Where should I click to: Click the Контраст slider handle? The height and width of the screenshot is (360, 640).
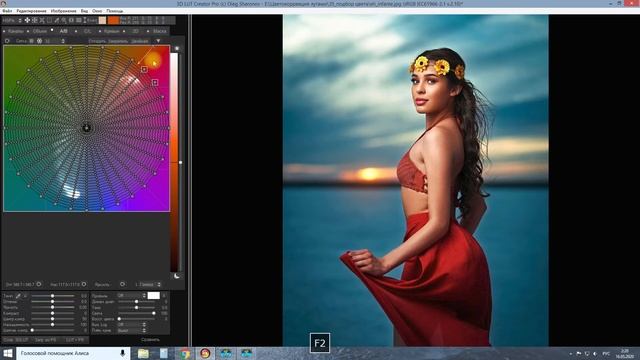pyautogui.click(x=52, y=313)
